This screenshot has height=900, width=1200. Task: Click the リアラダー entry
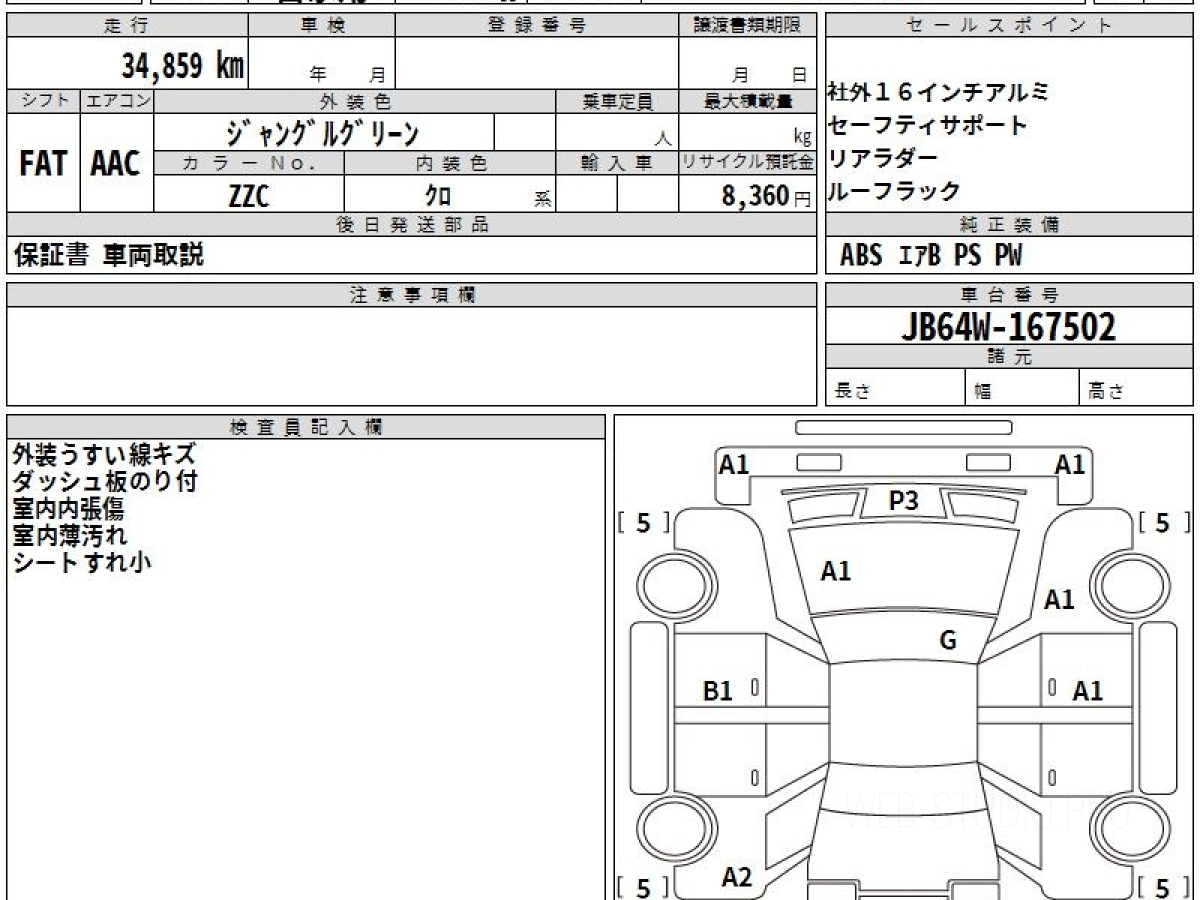pyautogui.click(x=882, y=158)
